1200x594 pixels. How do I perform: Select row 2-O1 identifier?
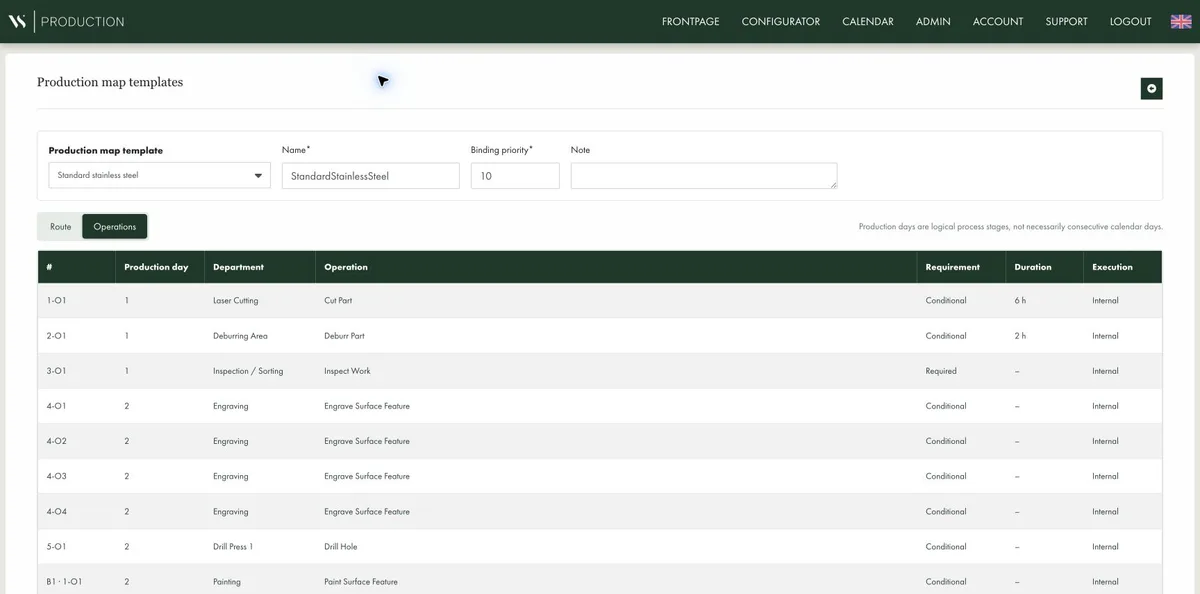click(57, 336)
